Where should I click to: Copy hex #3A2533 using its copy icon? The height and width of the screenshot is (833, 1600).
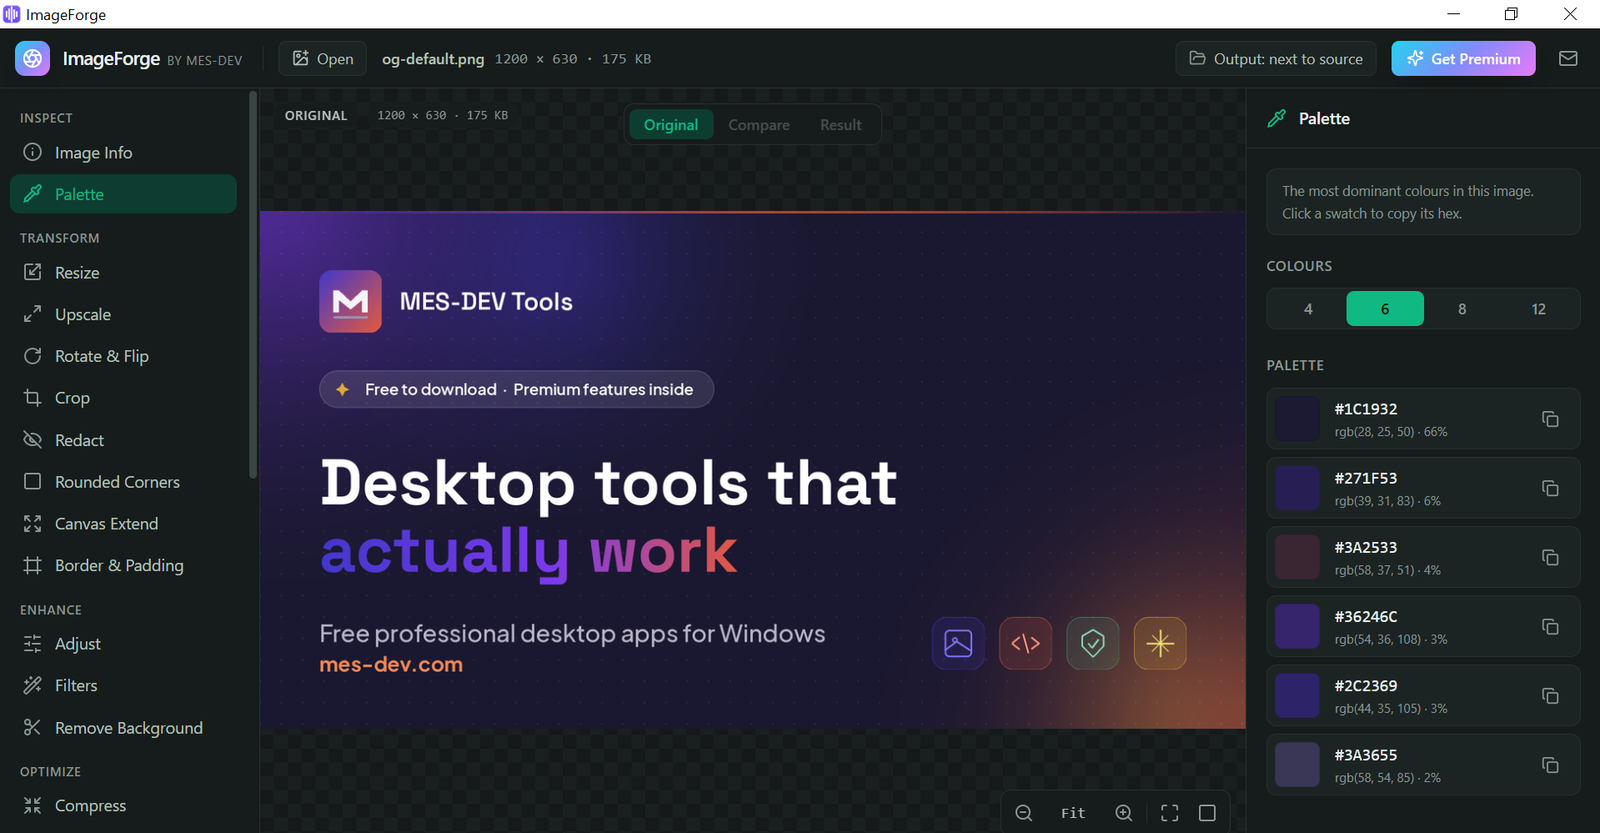(x=1550, y=557)
